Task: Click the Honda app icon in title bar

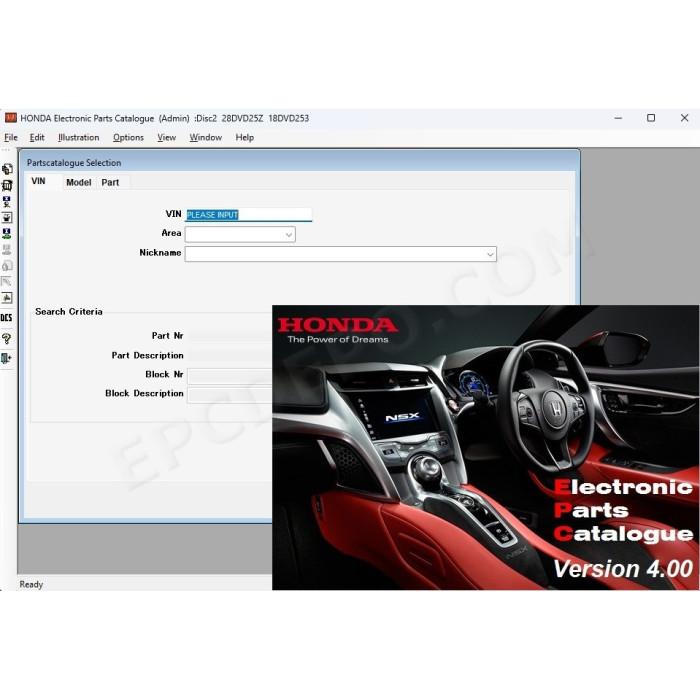Action: pyautogui.click(x=11, y=118)
